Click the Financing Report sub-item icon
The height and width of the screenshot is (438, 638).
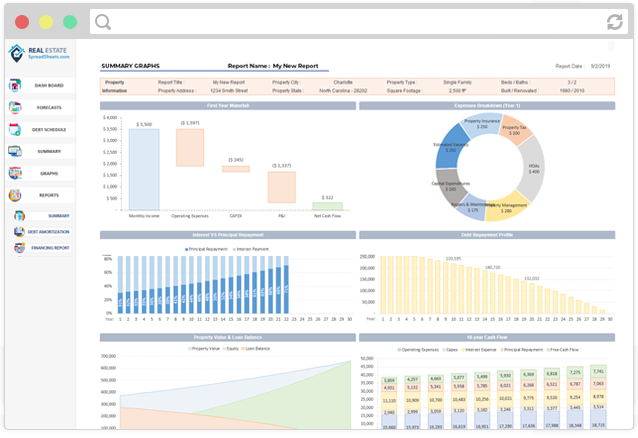pyautogui.click(x=19, y=248)
